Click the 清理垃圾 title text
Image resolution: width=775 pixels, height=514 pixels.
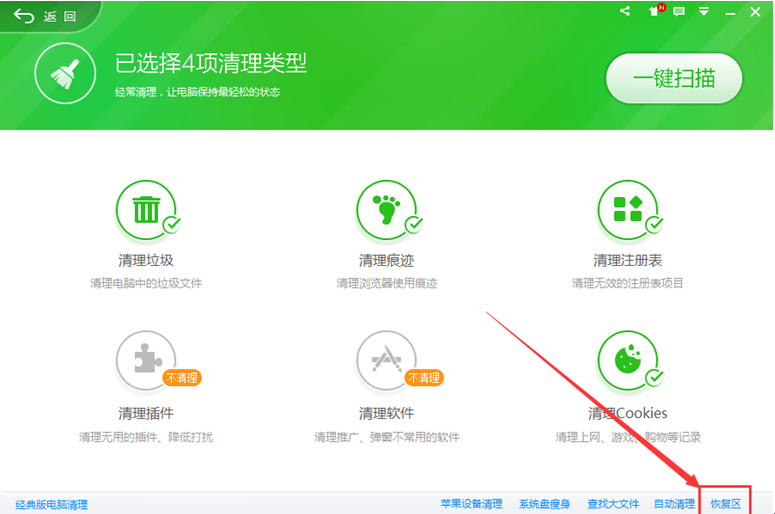pyautogui.click(x=146, y=260)
